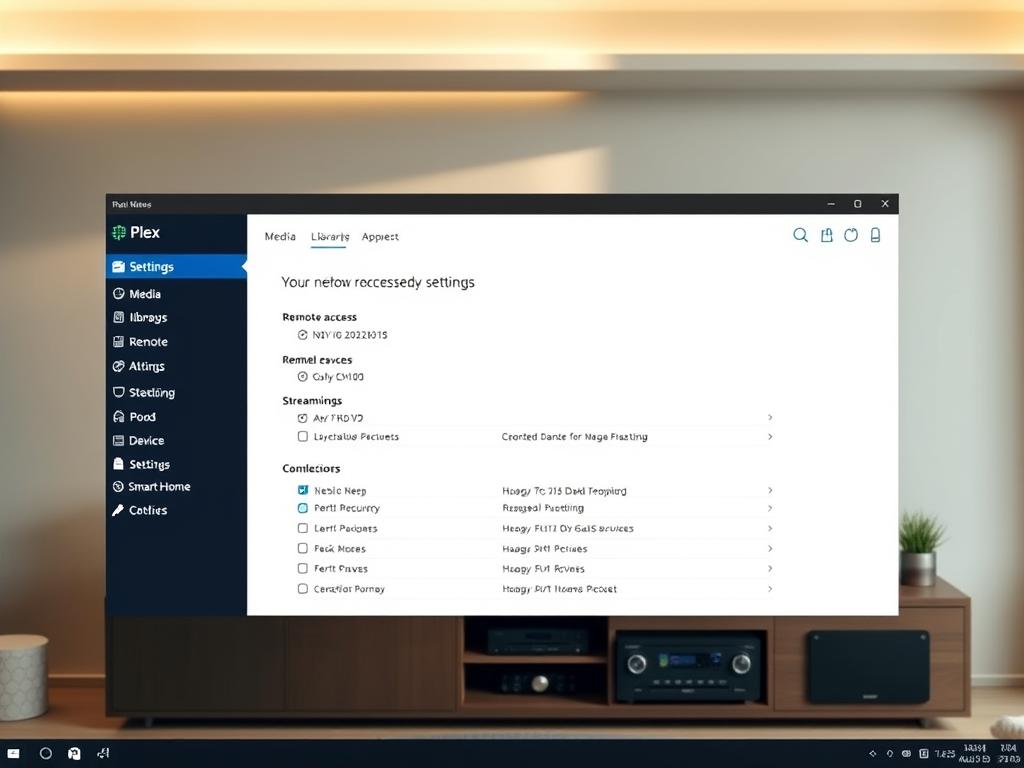
Task: Click the diamond icon in the system tray
Action: click(x=873, y=754)
